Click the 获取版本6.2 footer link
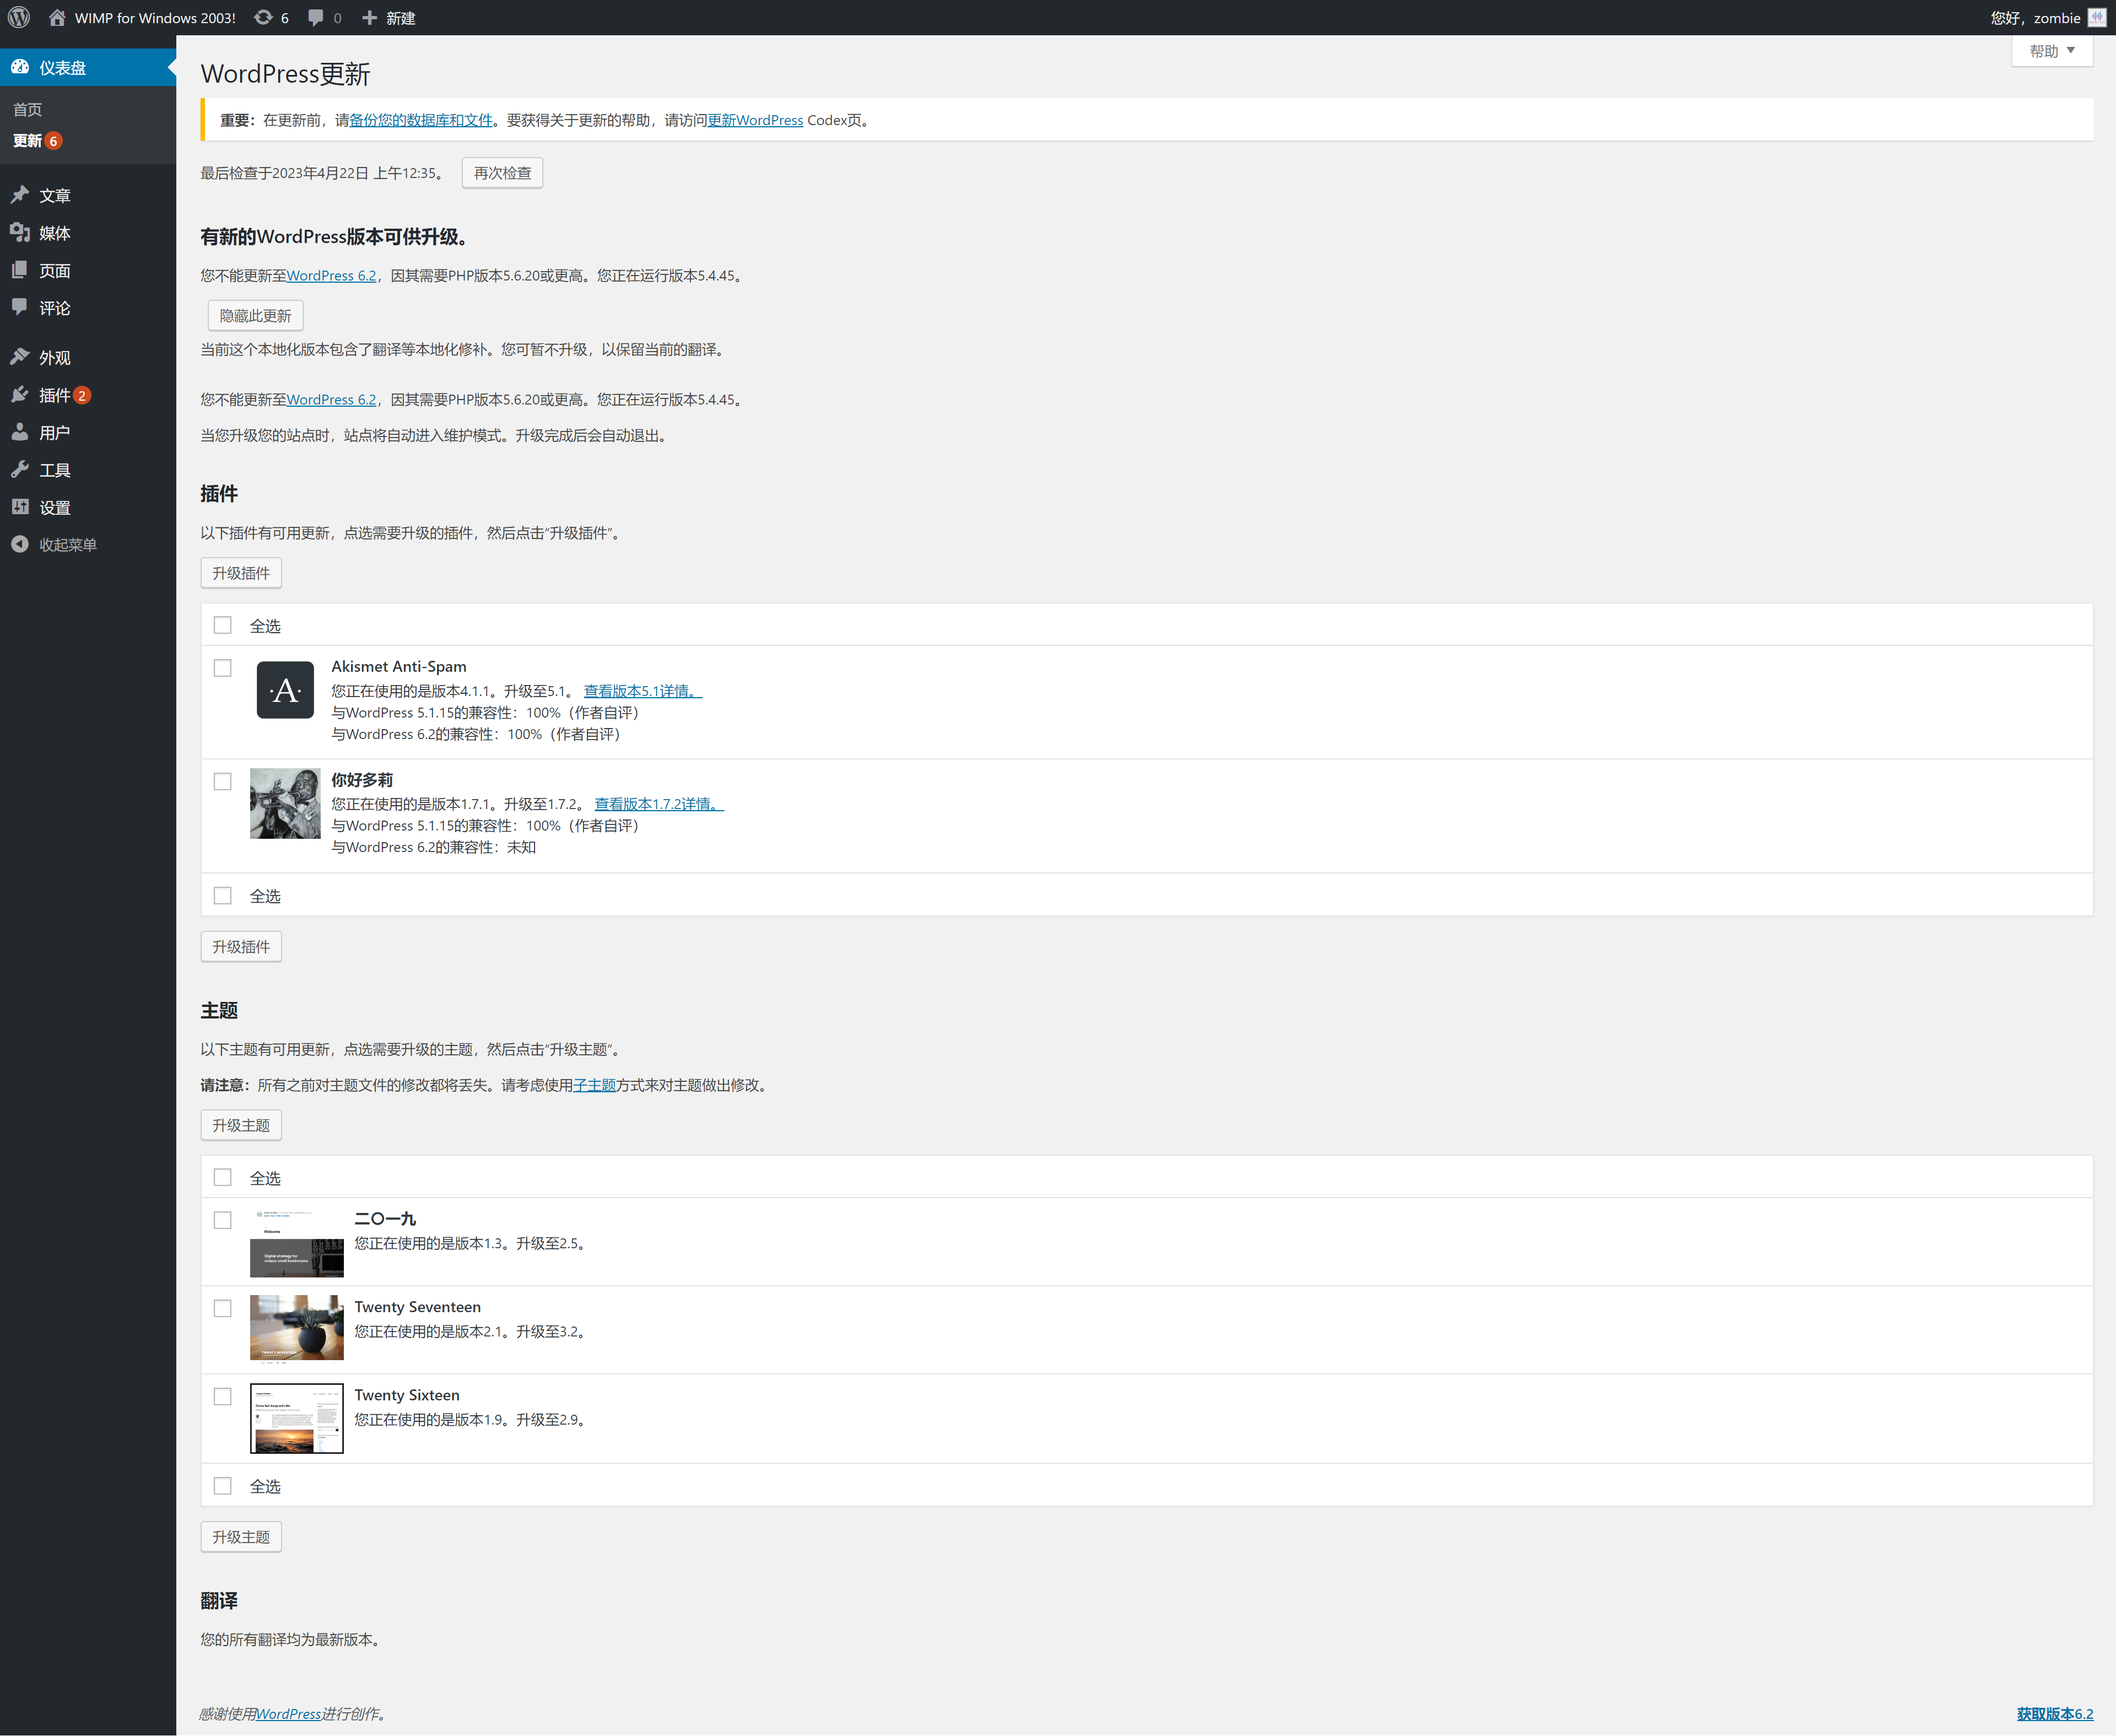 click(x=2055, y=1714)
